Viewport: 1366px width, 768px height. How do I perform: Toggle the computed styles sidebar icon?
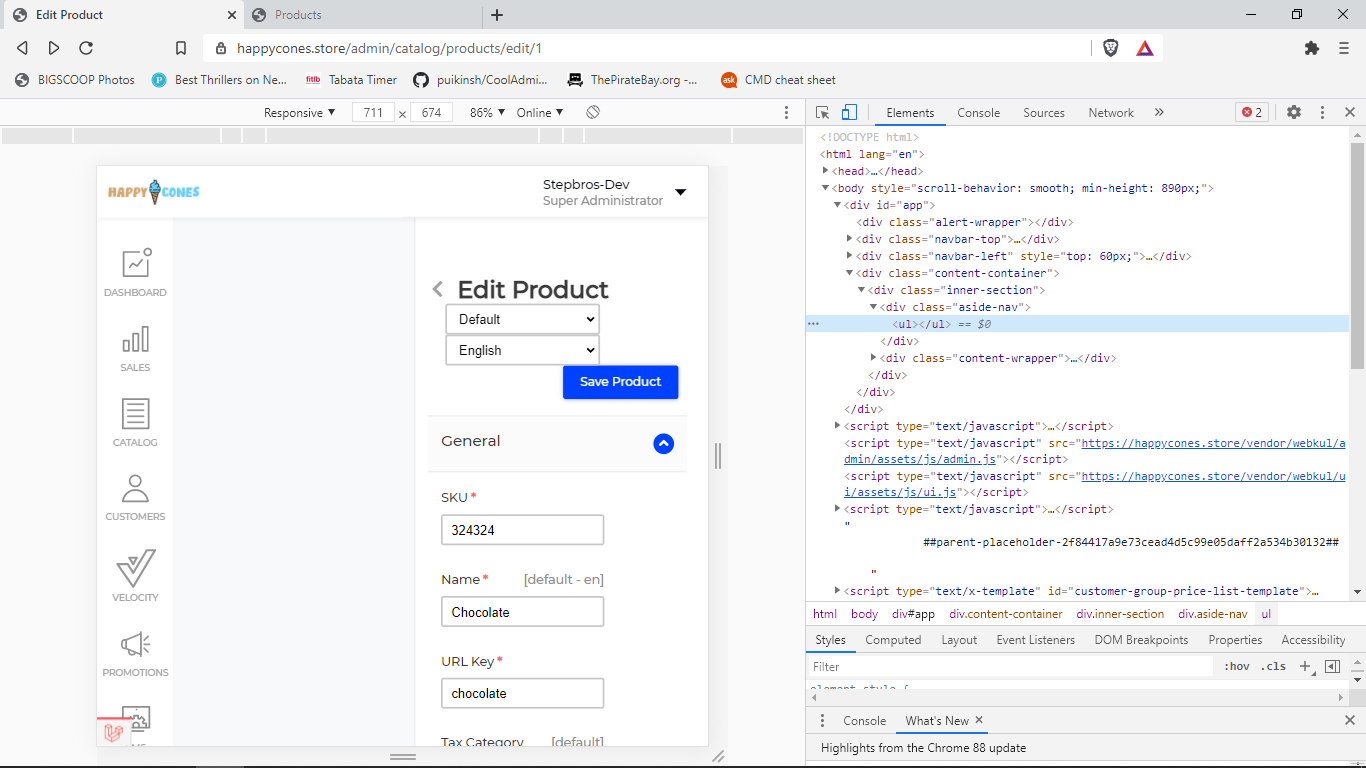1332,666
